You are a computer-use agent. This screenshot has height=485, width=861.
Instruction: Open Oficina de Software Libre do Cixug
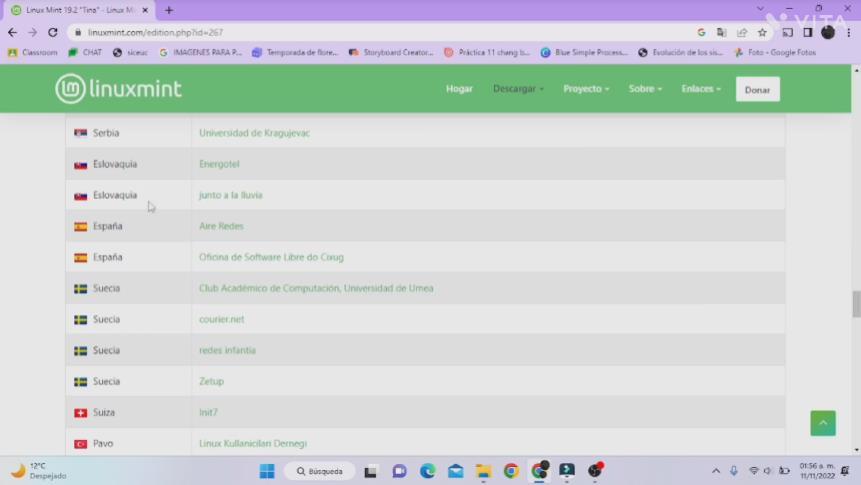(x=271, y=257)
